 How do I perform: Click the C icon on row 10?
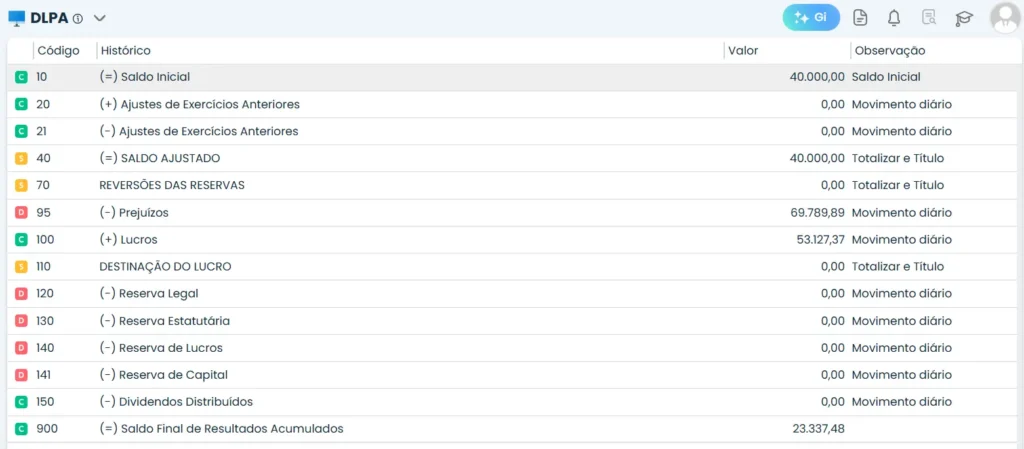[22, 77]
